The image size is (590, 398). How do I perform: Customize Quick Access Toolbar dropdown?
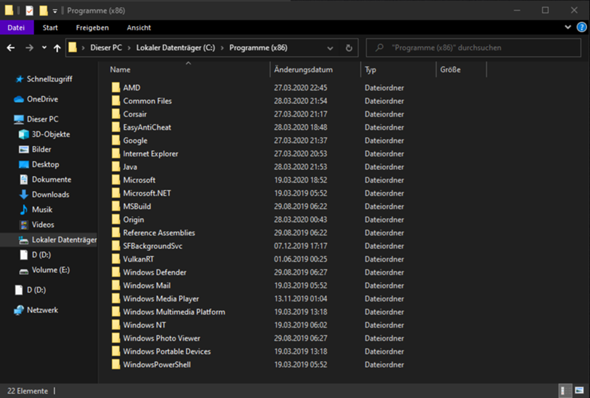pyautogui.click(x=55, y=11)
